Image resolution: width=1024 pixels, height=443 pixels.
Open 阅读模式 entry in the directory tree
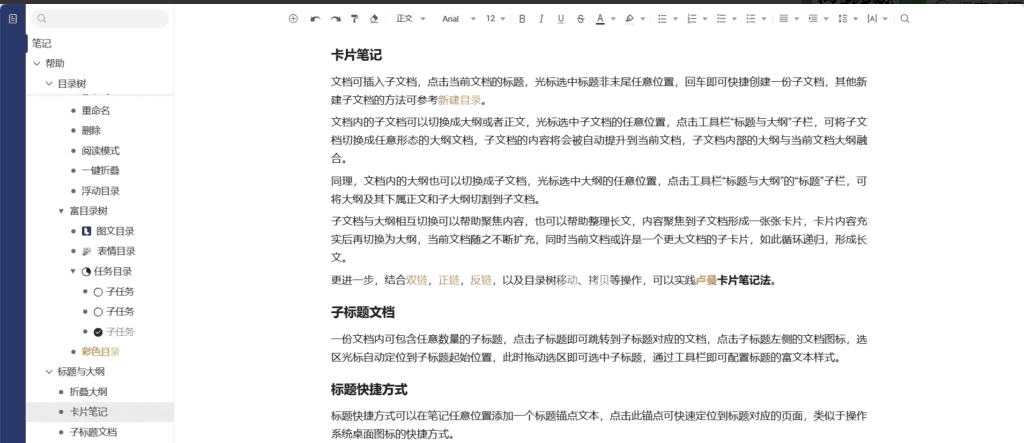click(100, 151)
